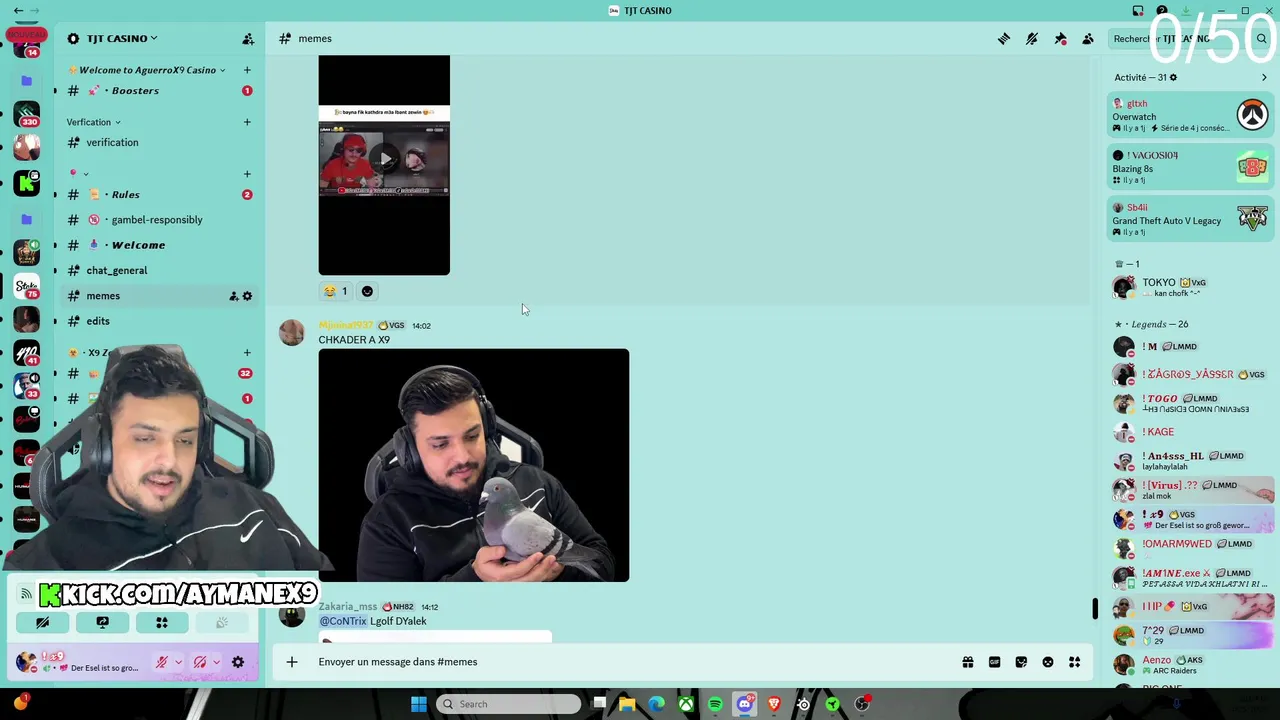Expand the Activité panel chevron

click(1264, 77)
